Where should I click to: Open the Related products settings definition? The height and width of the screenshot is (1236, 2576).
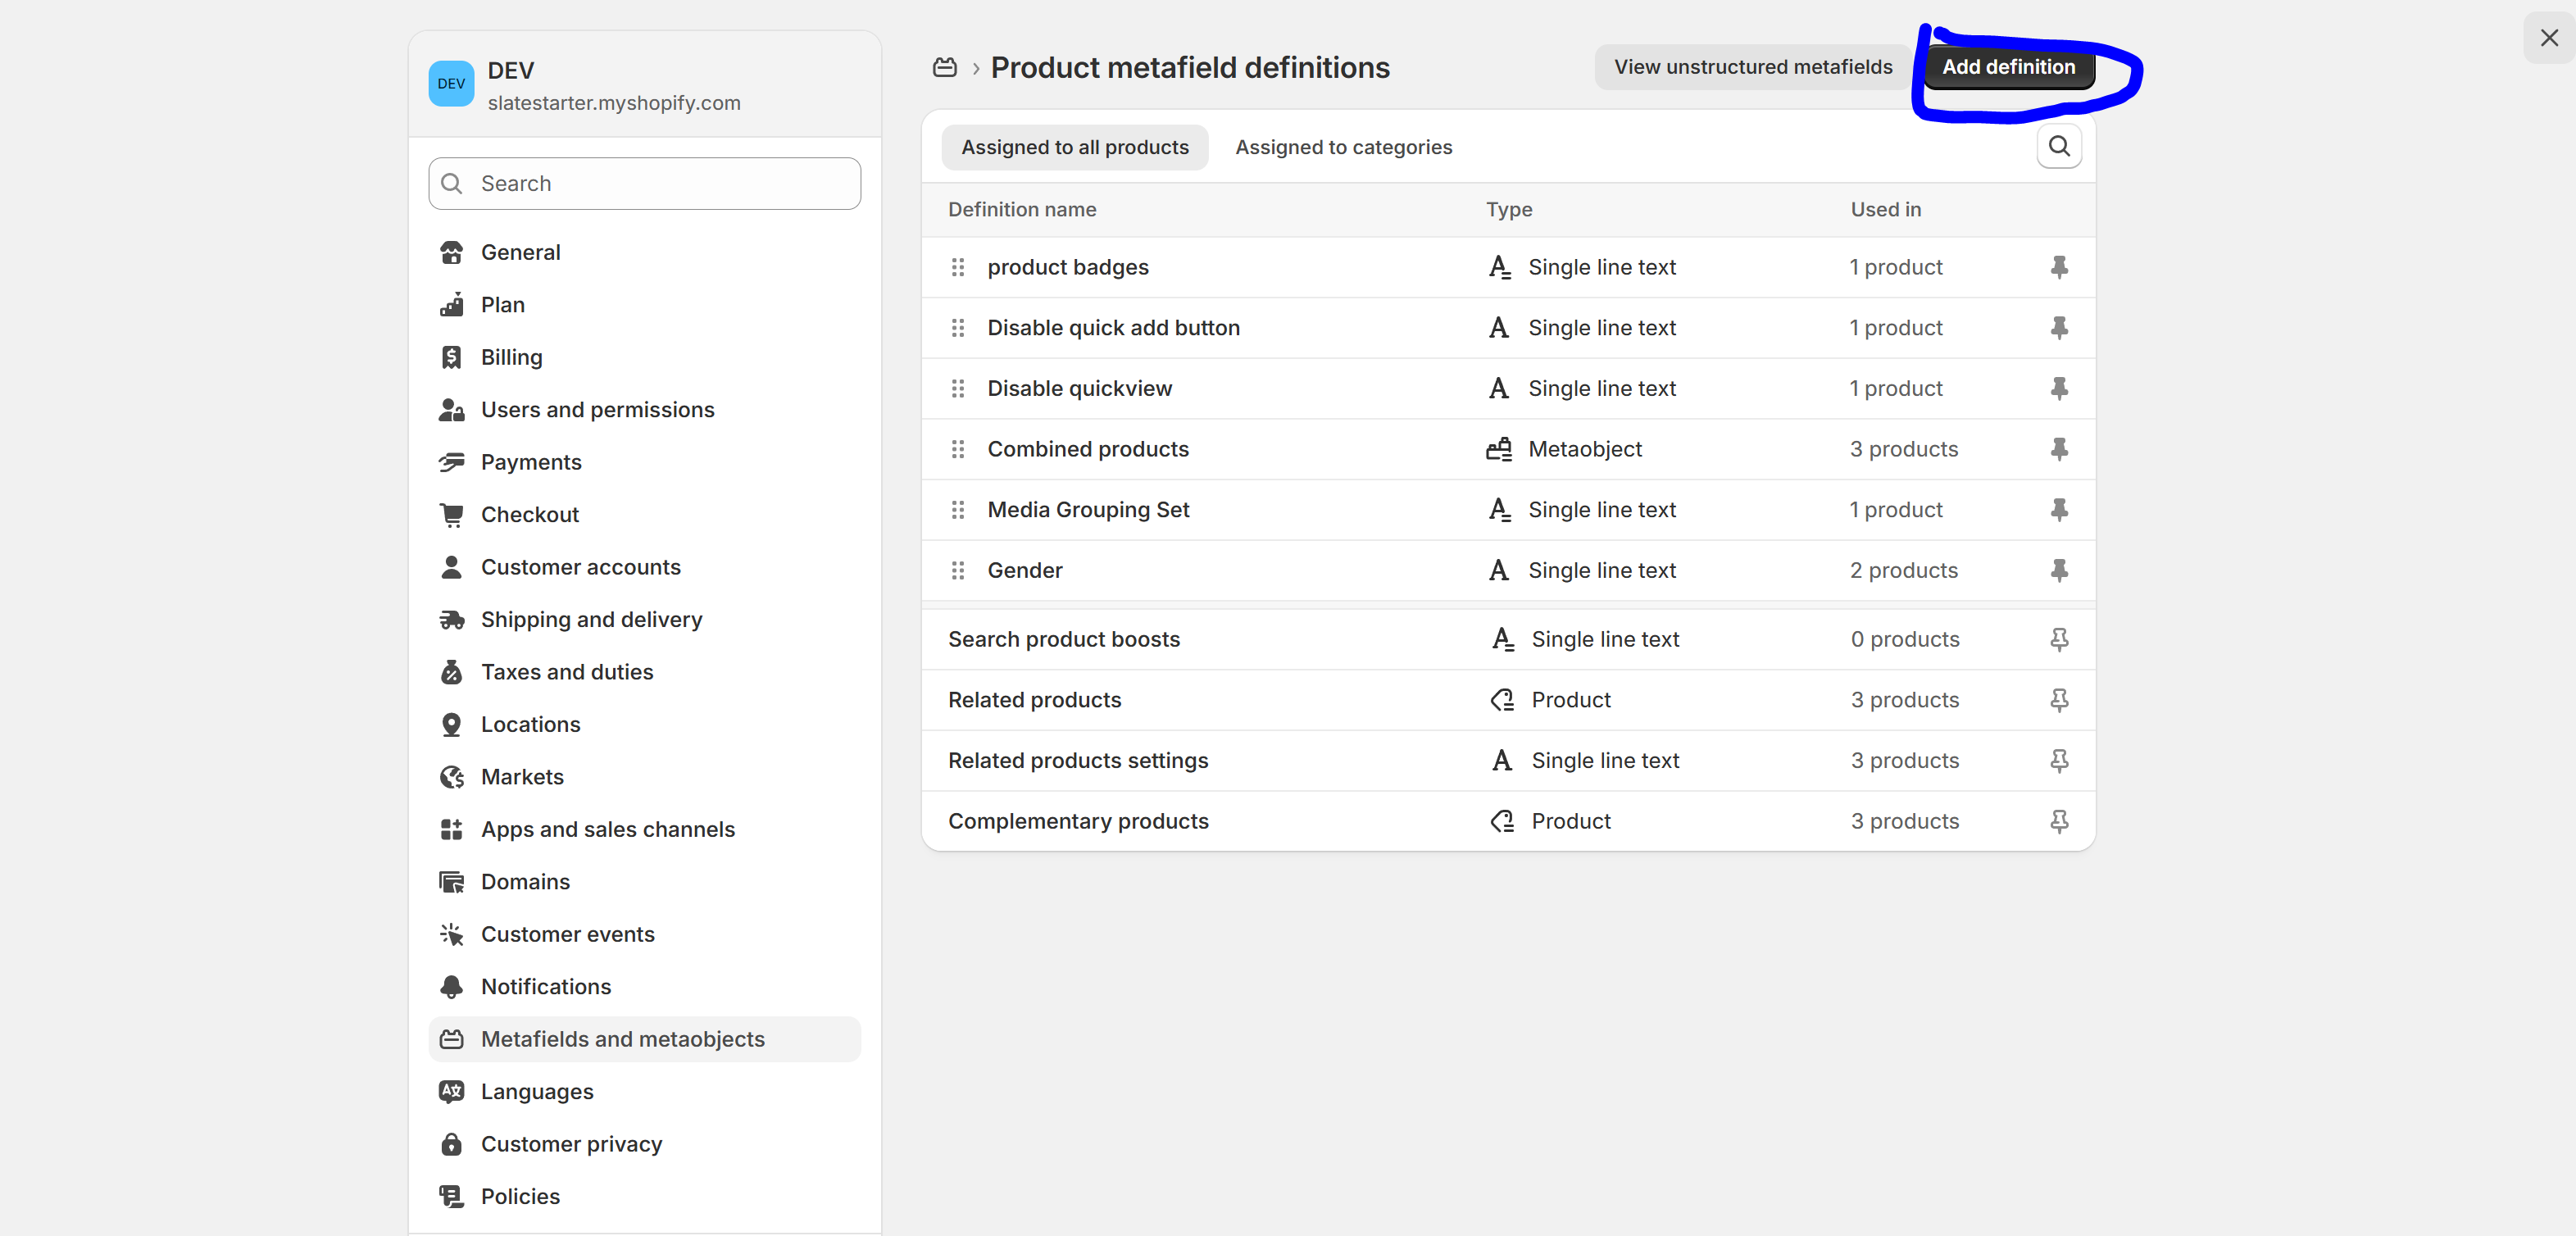1078,761
